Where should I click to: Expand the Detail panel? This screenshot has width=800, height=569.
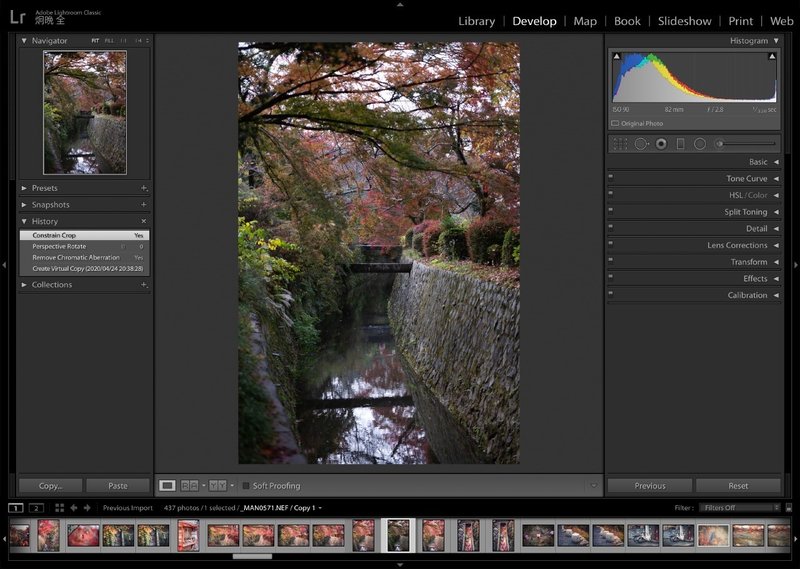coord(776,229)
